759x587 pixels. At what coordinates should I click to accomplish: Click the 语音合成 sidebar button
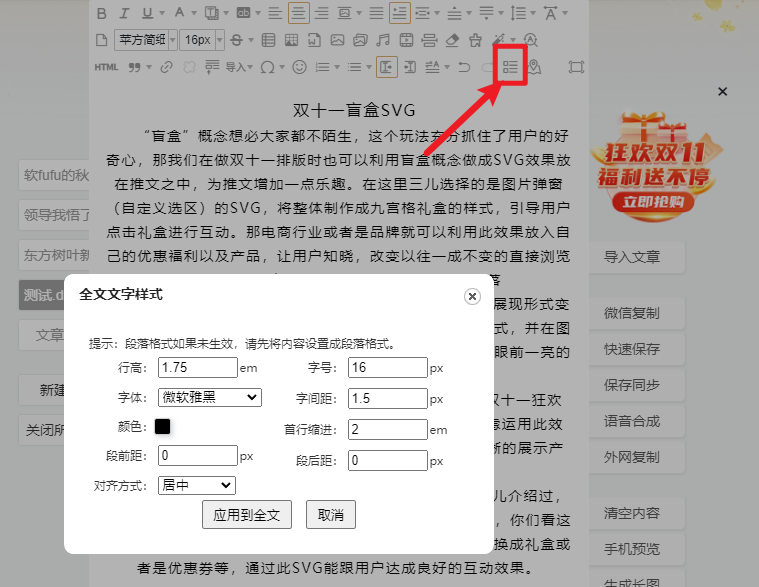[637, 421]
